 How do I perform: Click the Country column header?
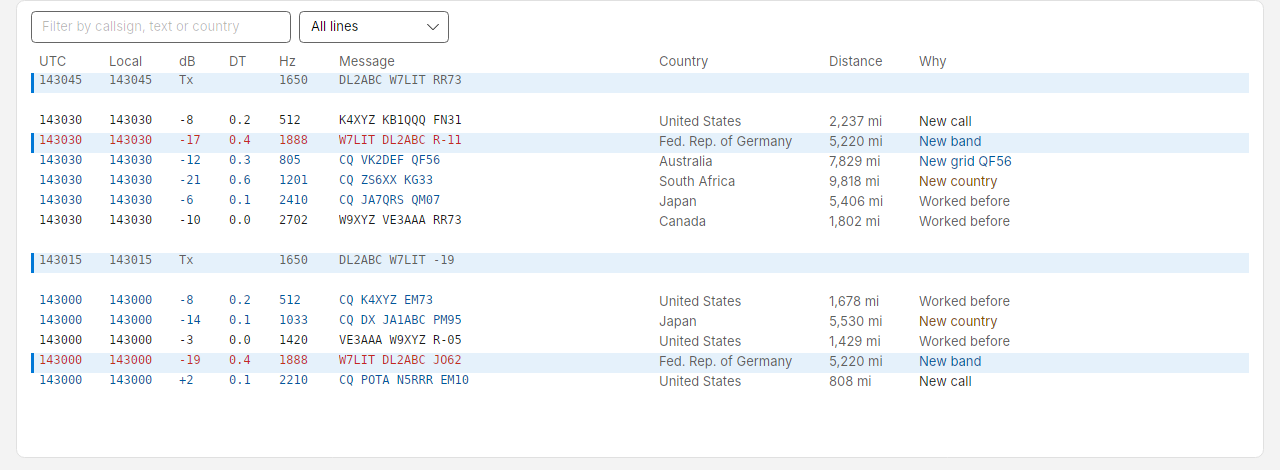tap(683, 61)
